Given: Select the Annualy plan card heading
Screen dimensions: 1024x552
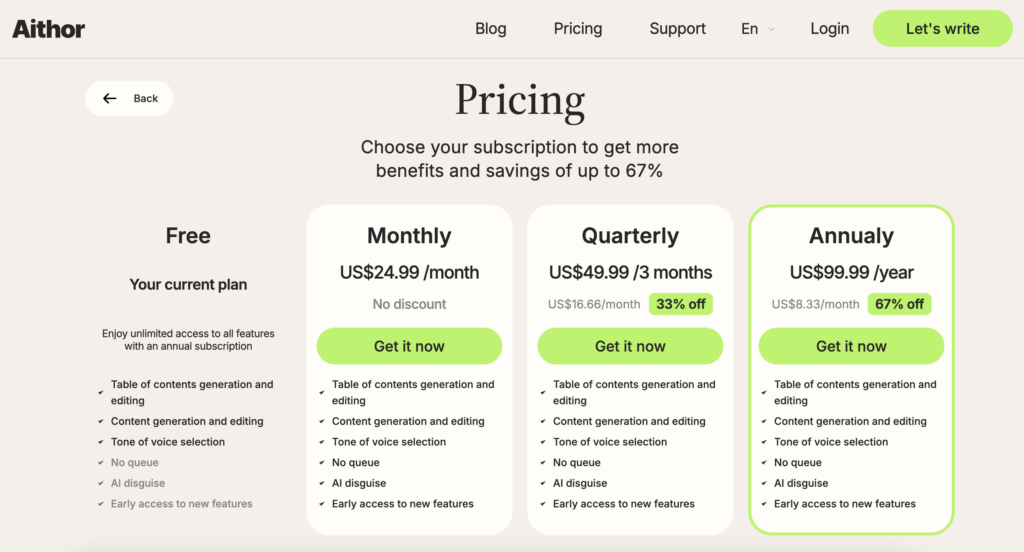Looking at the screenshot, I should 851,236.
